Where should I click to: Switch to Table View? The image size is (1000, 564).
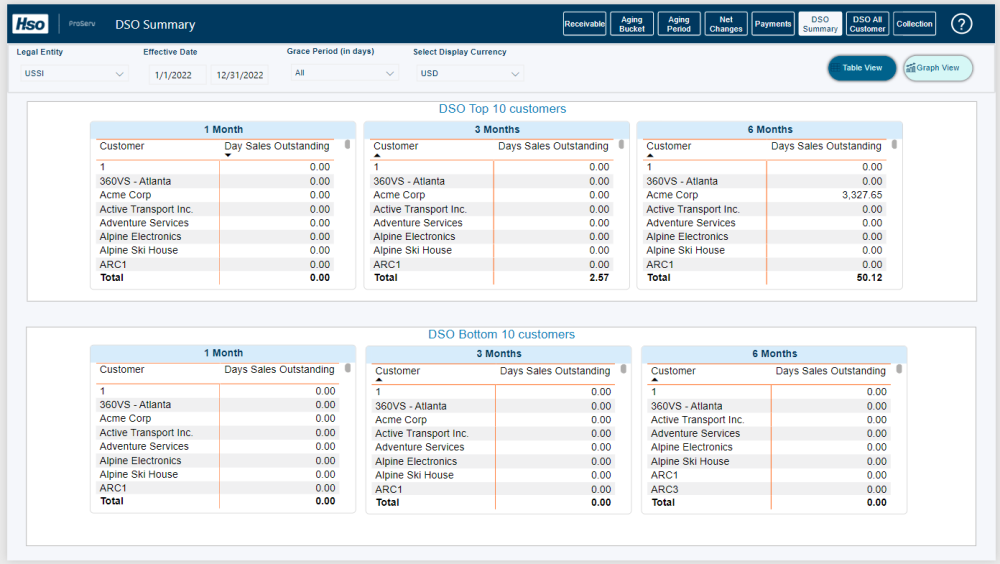point(862,68)
